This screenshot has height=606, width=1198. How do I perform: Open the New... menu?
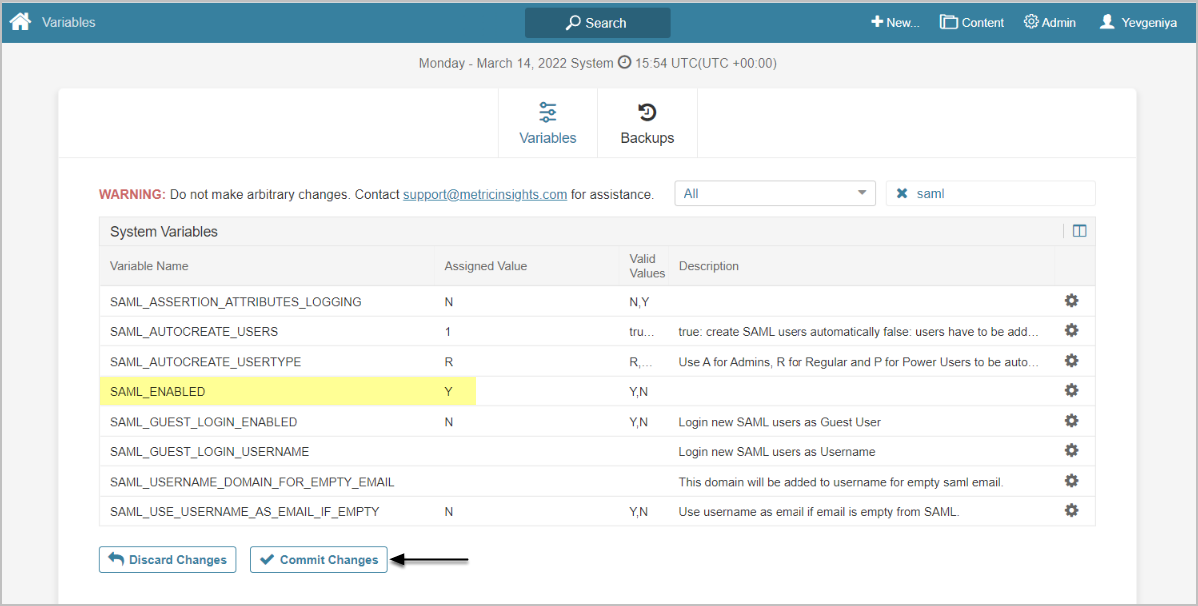895,22
